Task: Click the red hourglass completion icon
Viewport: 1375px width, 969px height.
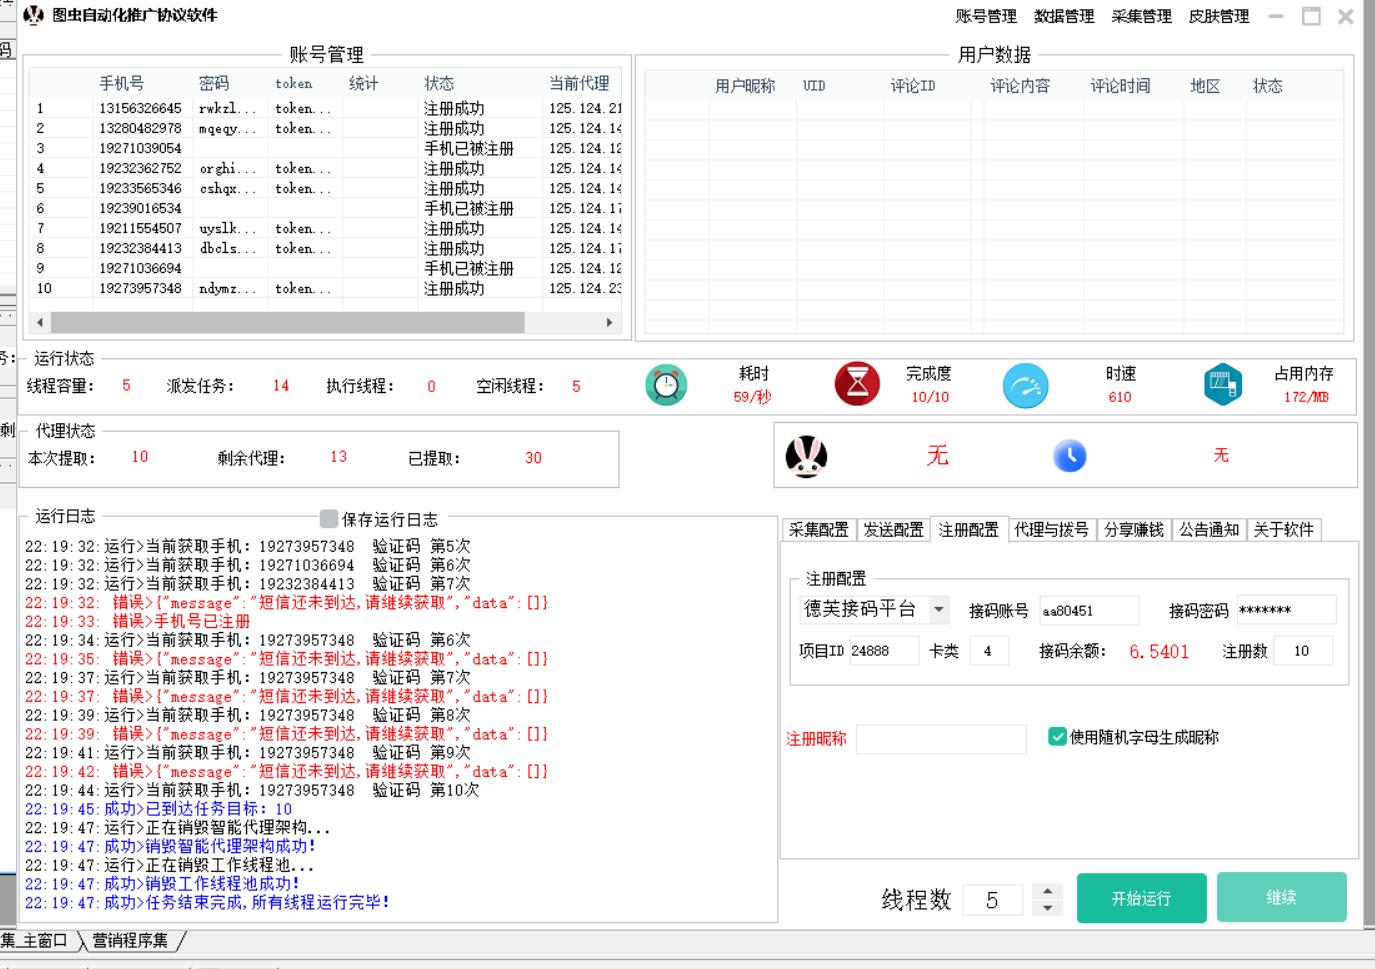Action: (857, 385)
